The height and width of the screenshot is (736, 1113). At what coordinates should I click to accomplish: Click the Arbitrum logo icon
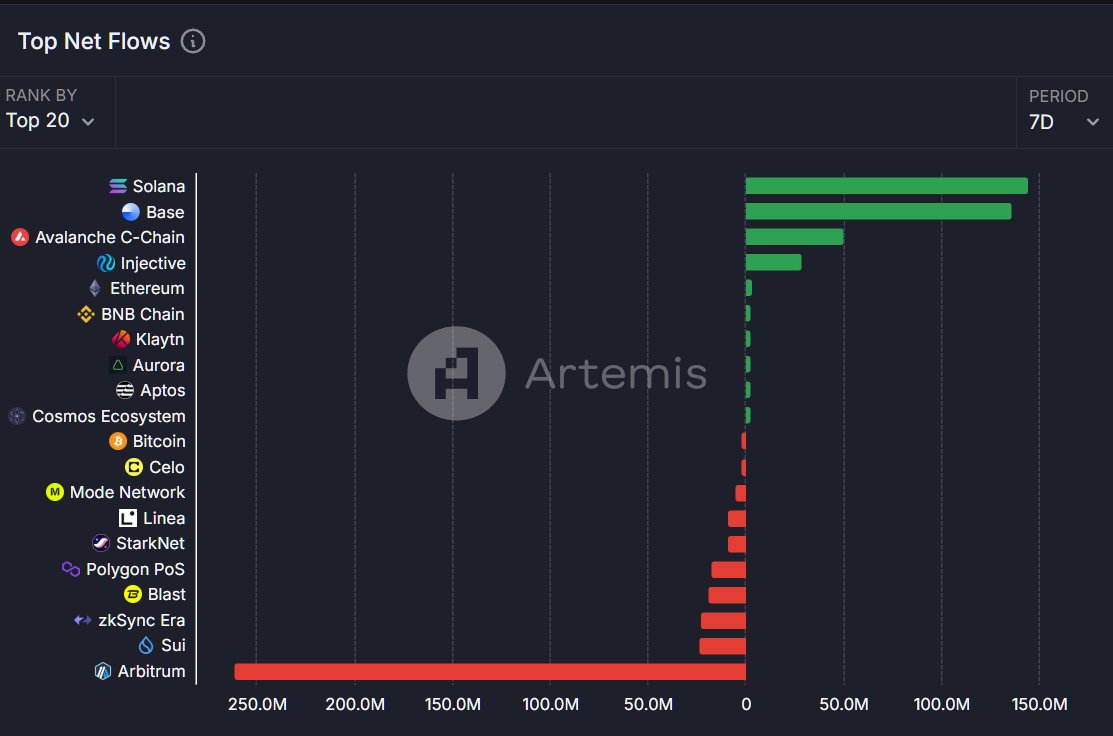pos(103,671)
